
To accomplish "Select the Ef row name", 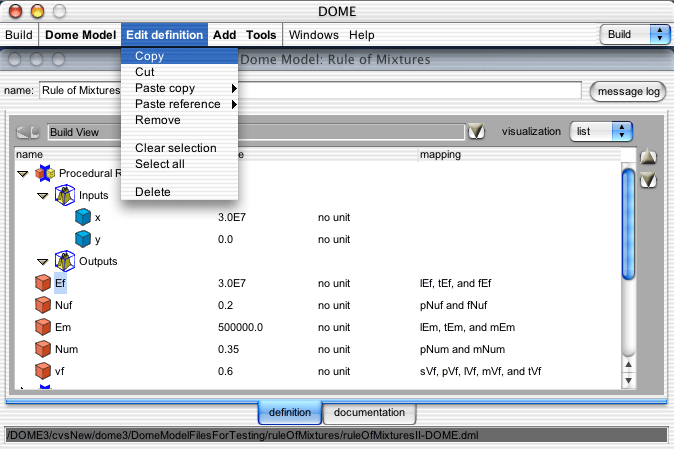I will pyautogui.click(x=60, y=283).
